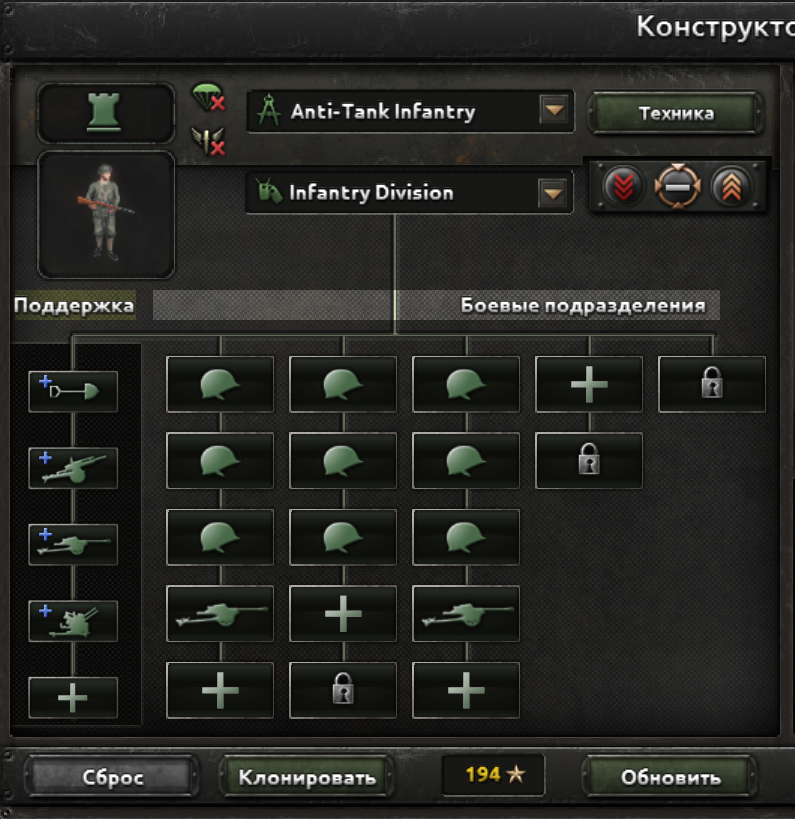Click the support artillery company slot

point(73,468)
